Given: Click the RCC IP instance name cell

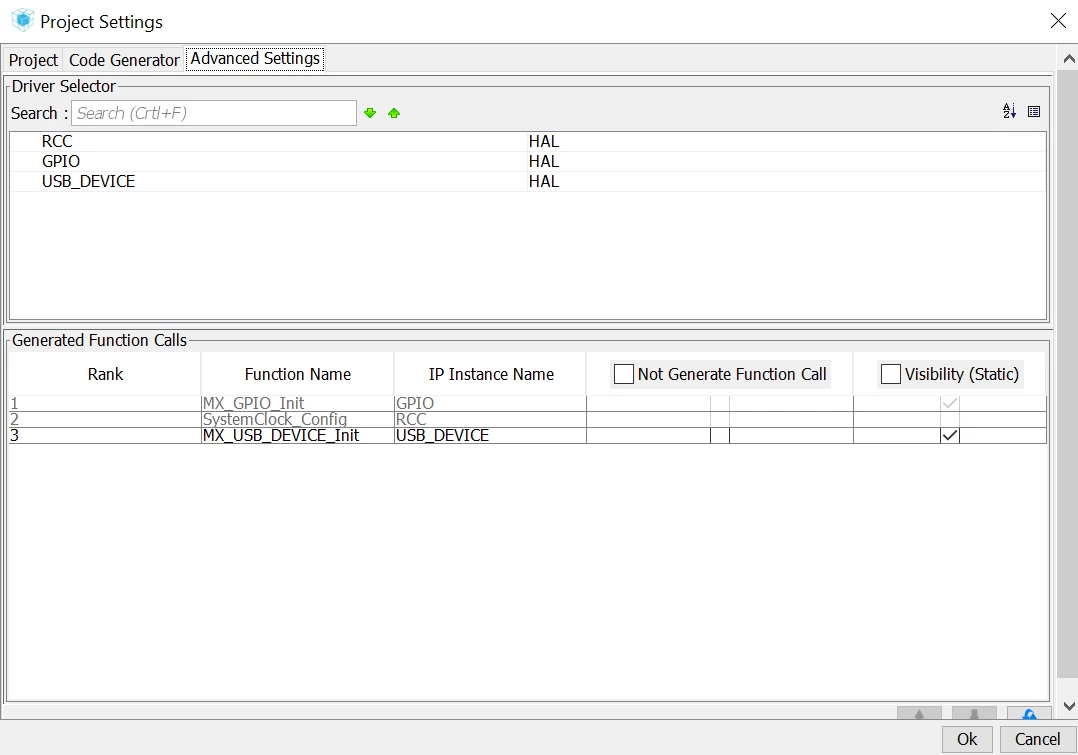Looking at the screenshot, I should pyautogui.click(x=490, y=419).
